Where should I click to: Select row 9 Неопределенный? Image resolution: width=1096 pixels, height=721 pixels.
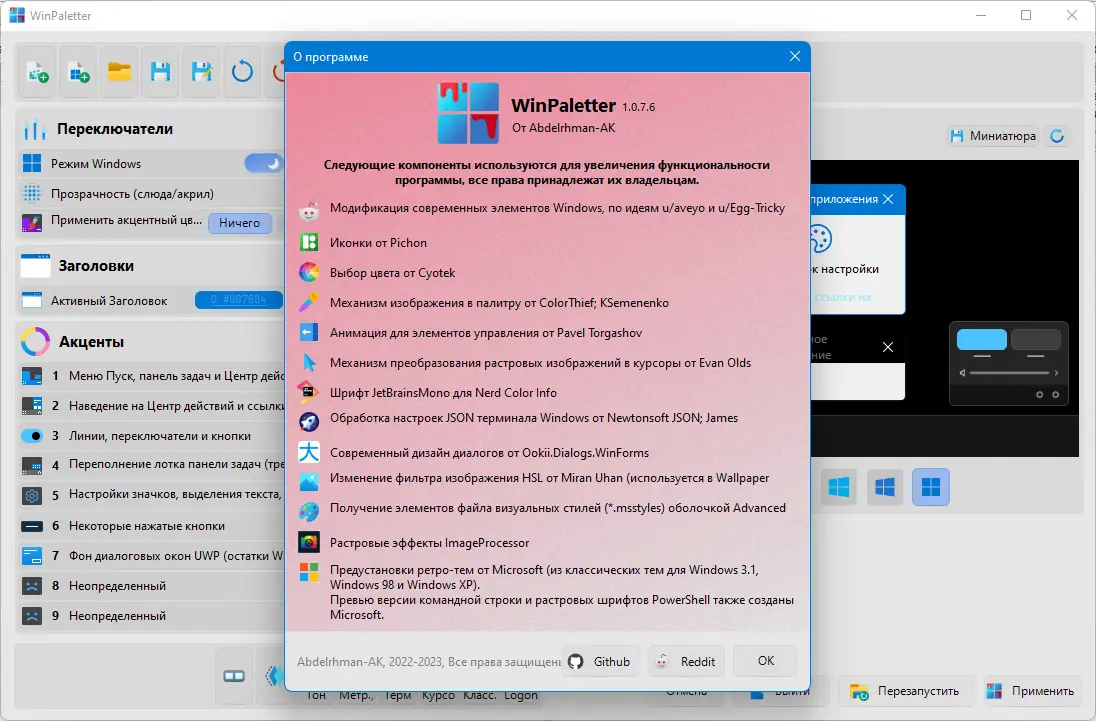pyautogui.click(x=151, y=616)
